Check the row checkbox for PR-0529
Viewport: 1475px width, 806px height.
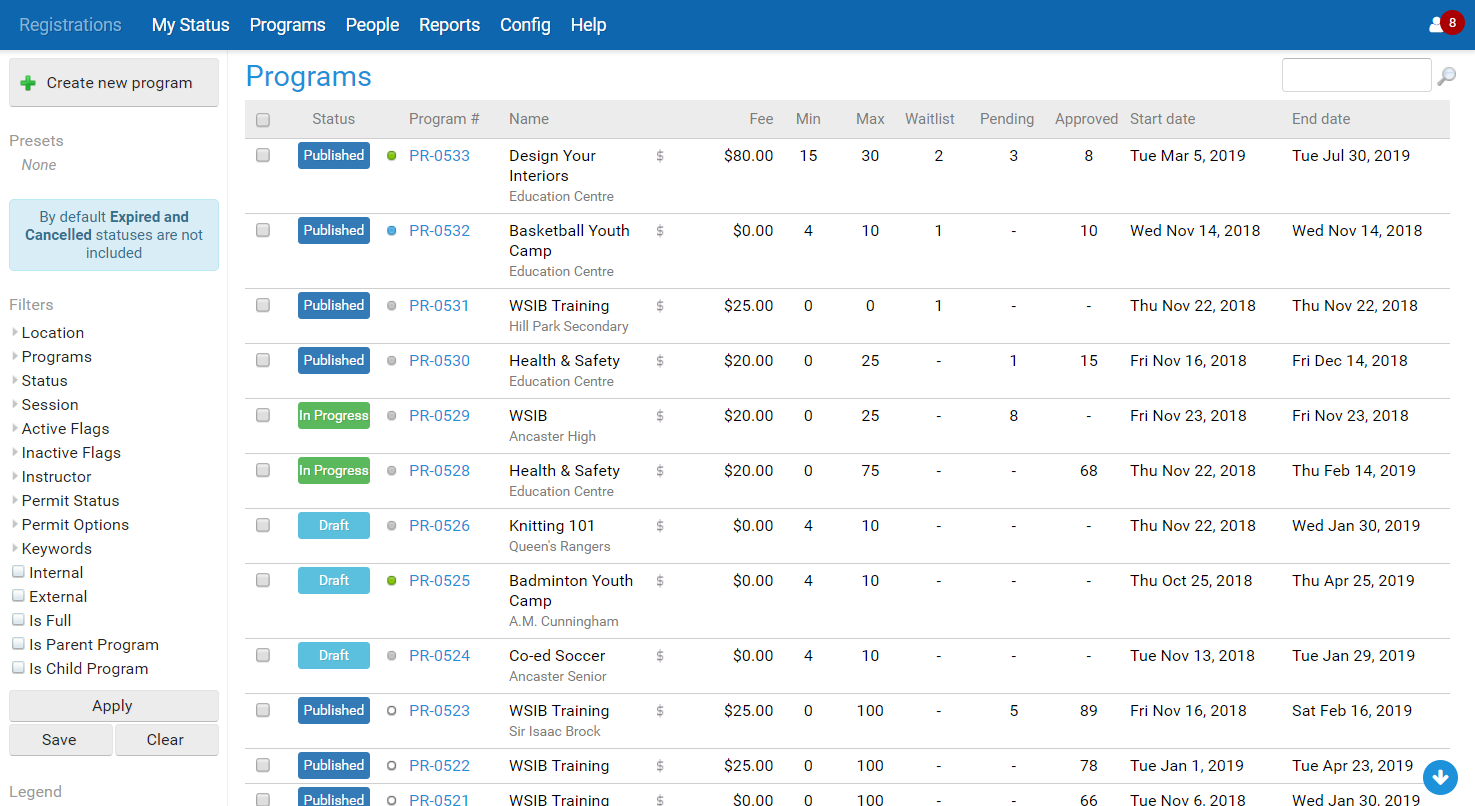coord(263,415)
